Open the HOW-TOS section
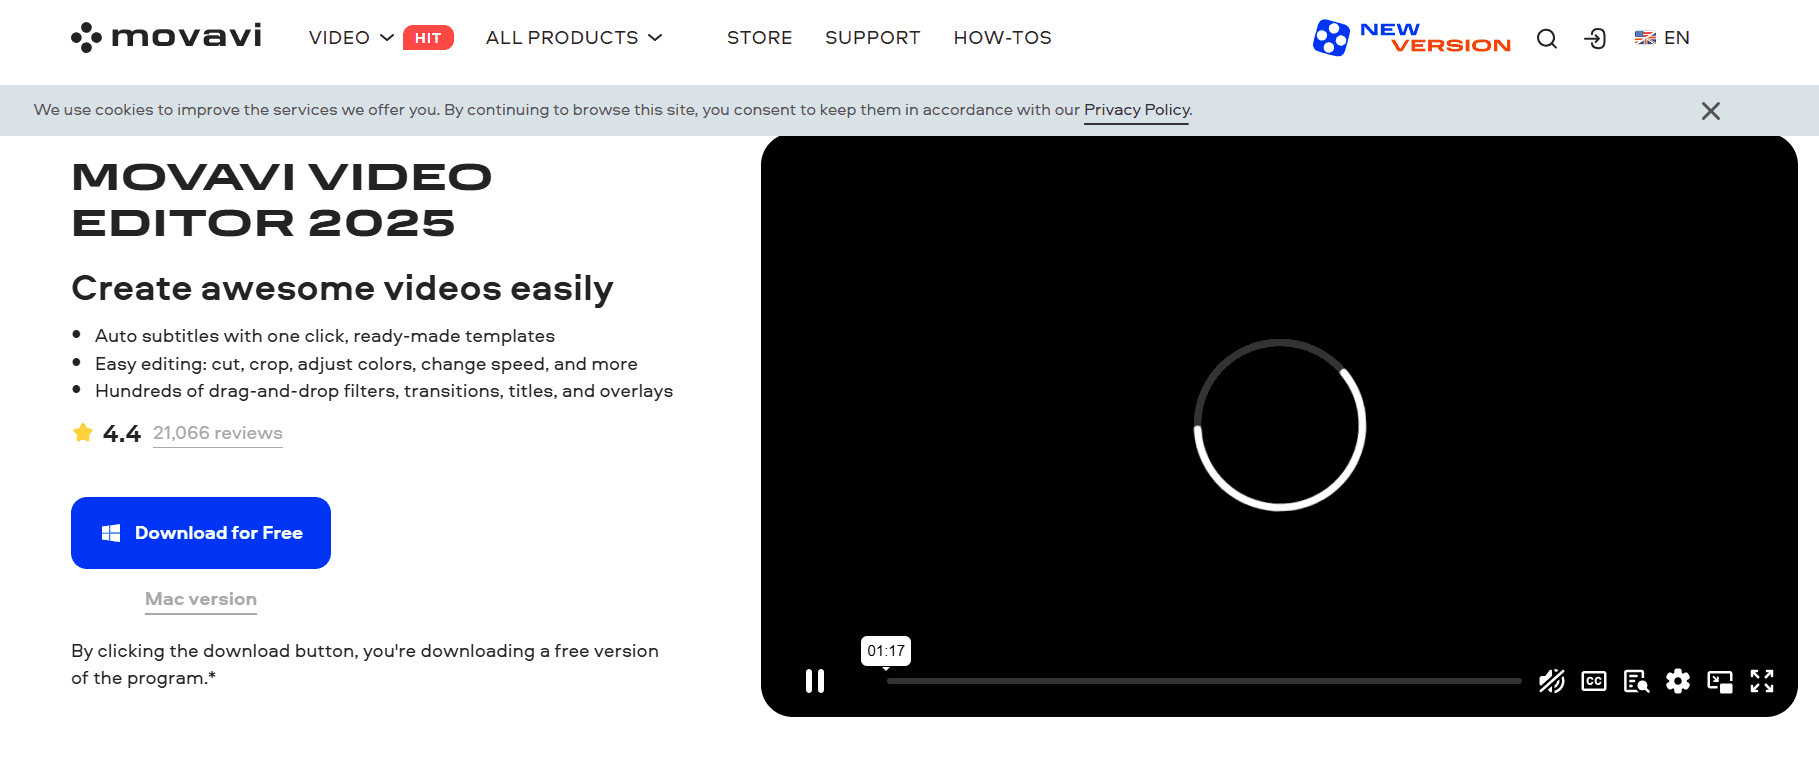1819x766 pixels. [x=1002, y=38]
